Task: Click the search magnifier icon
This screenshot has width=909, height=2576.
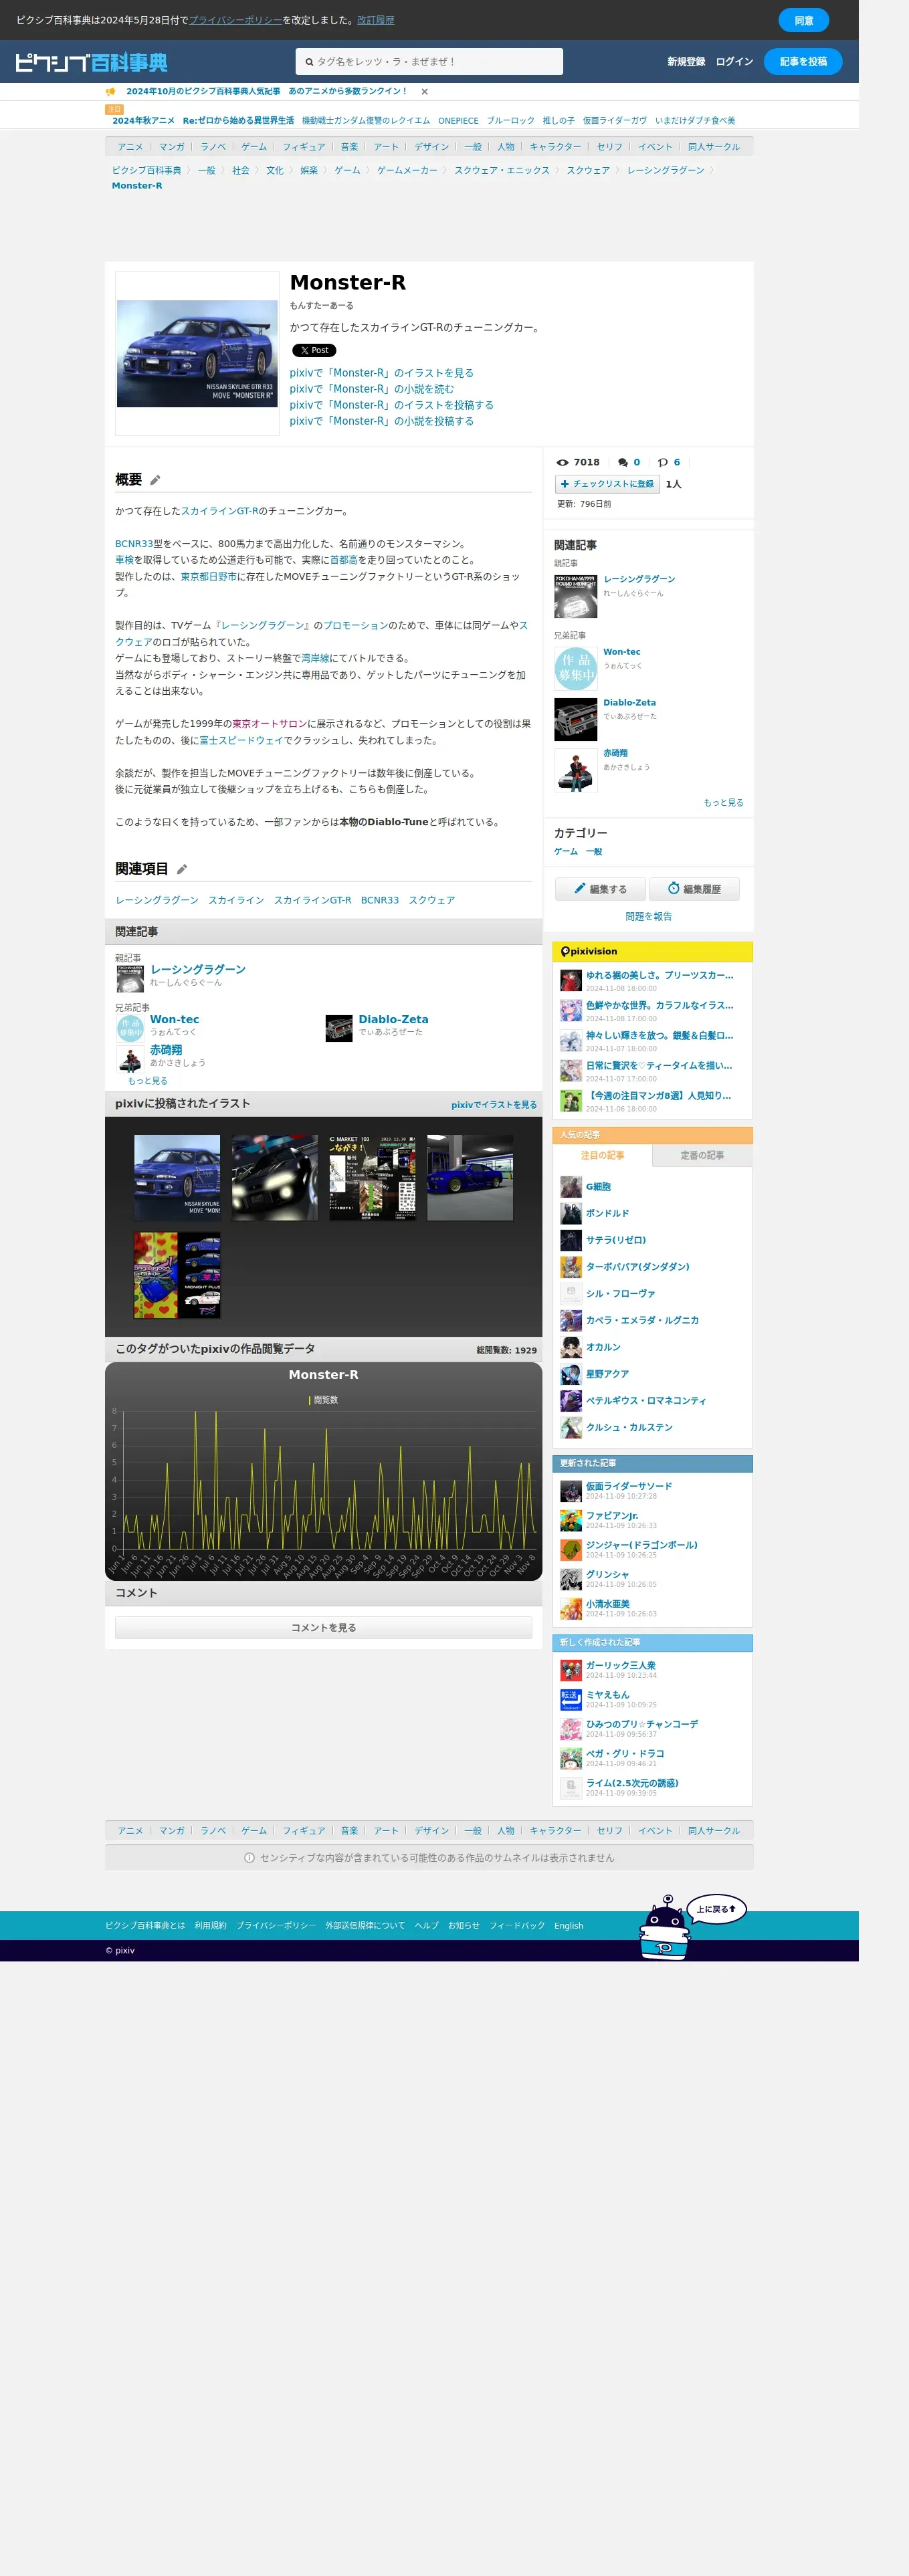Action: [309, 62]
